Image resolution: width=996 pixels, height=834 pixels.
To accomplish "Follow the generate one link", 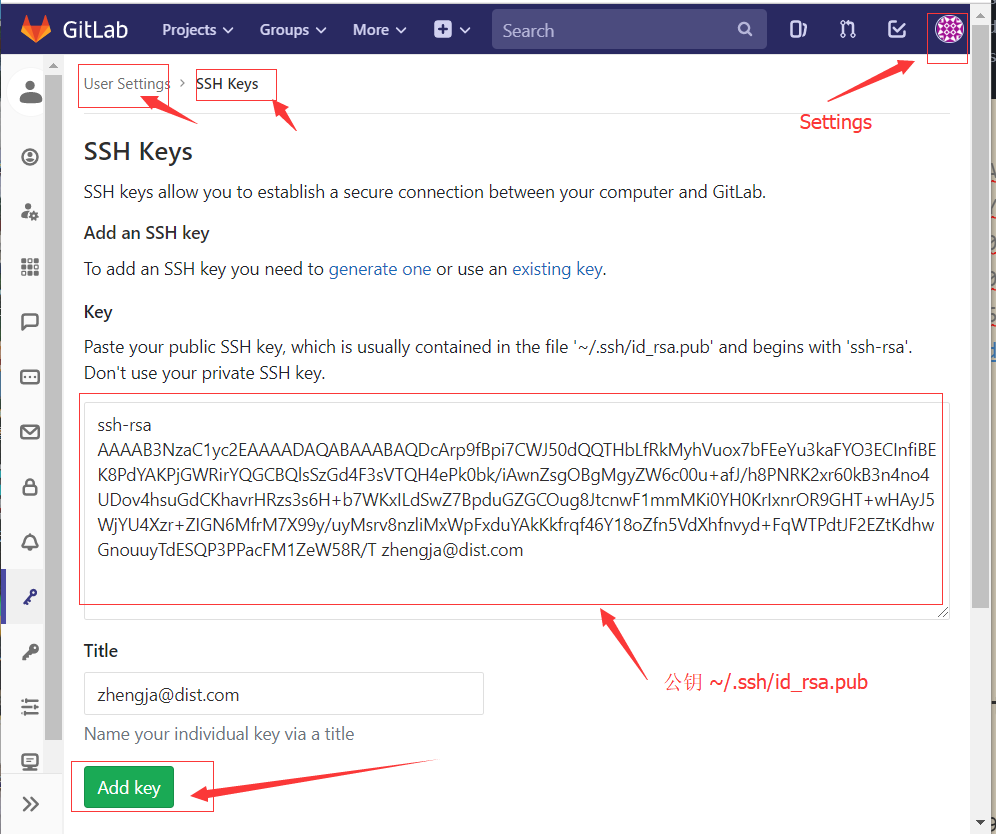I will [x=380, y=269].
